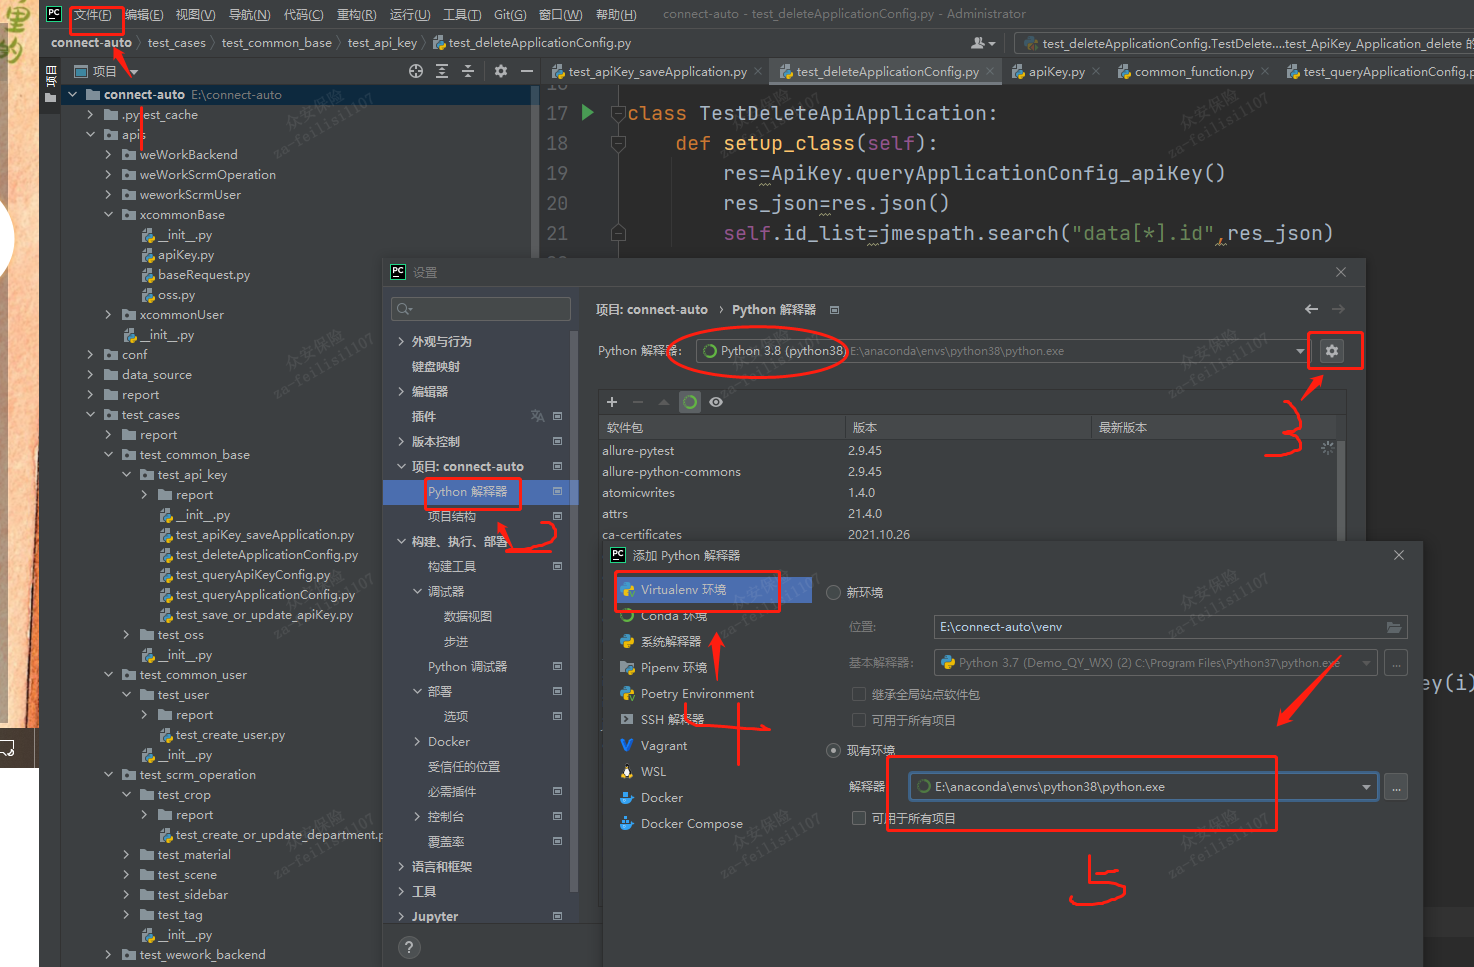
Task: Run TestDeleteApiApplication from gutter arrow
Action: [588, 112]
